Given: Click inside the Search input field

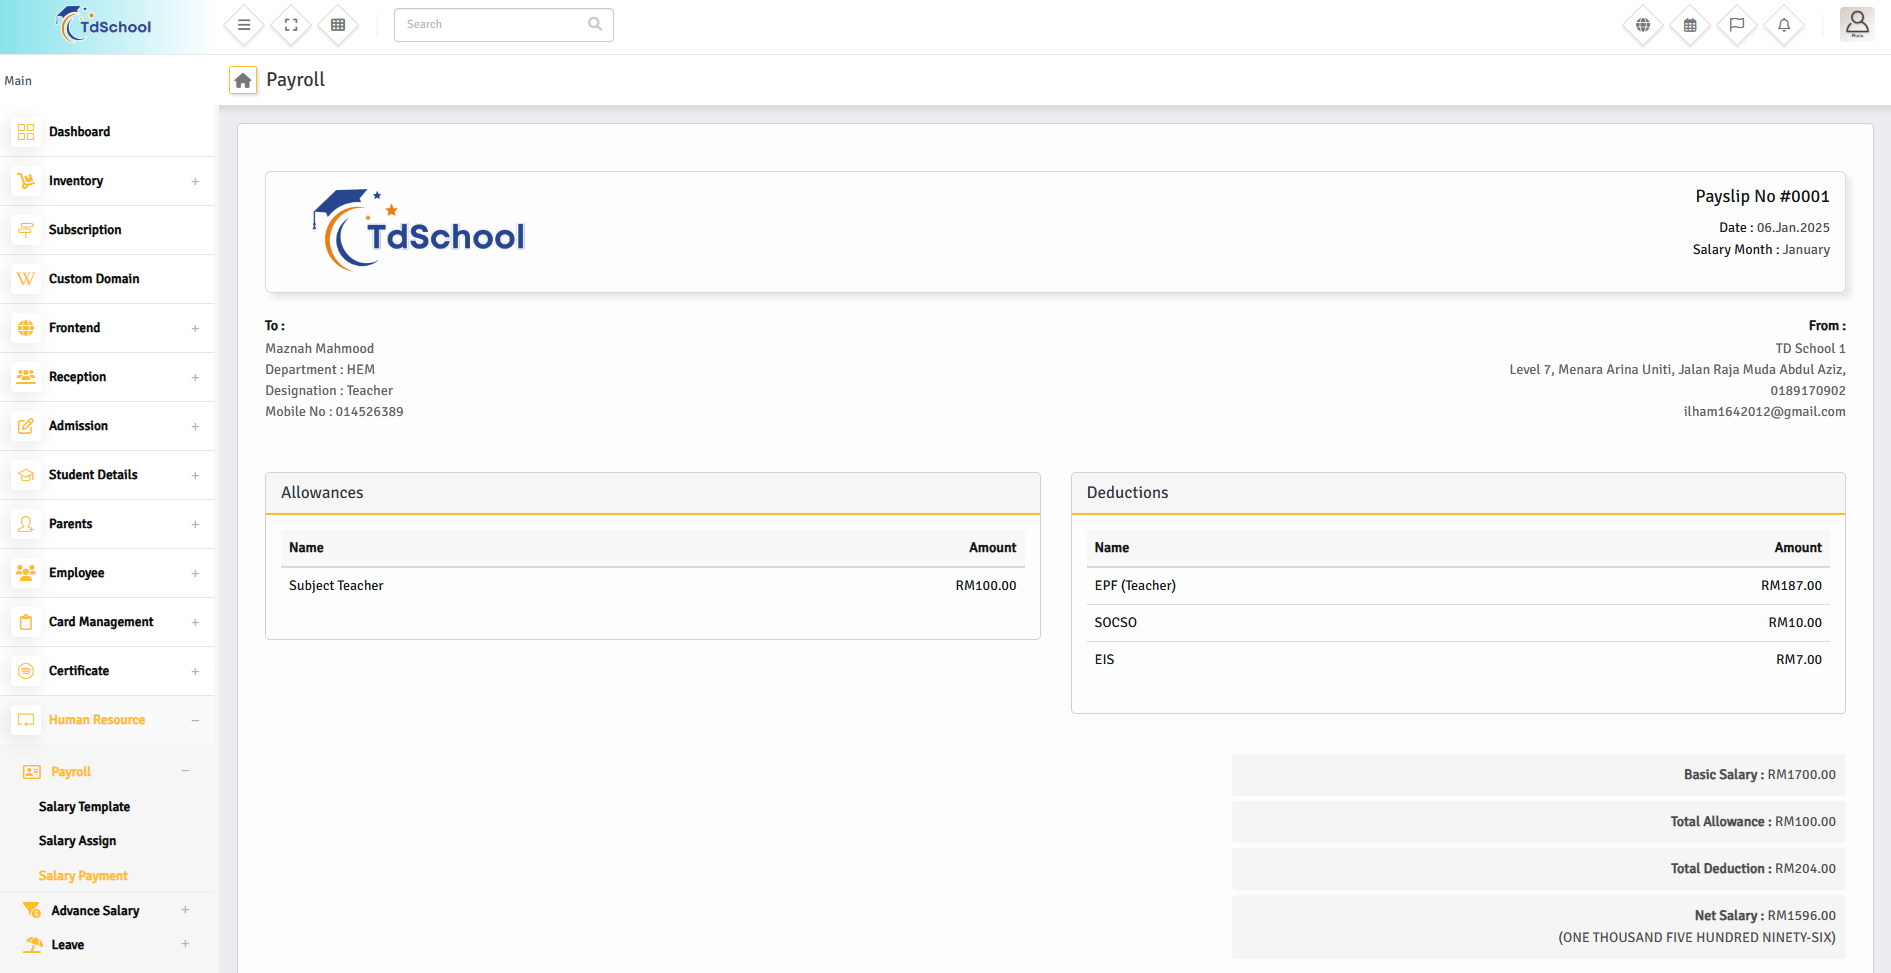Looking at the screenshot, I should 493,25.
